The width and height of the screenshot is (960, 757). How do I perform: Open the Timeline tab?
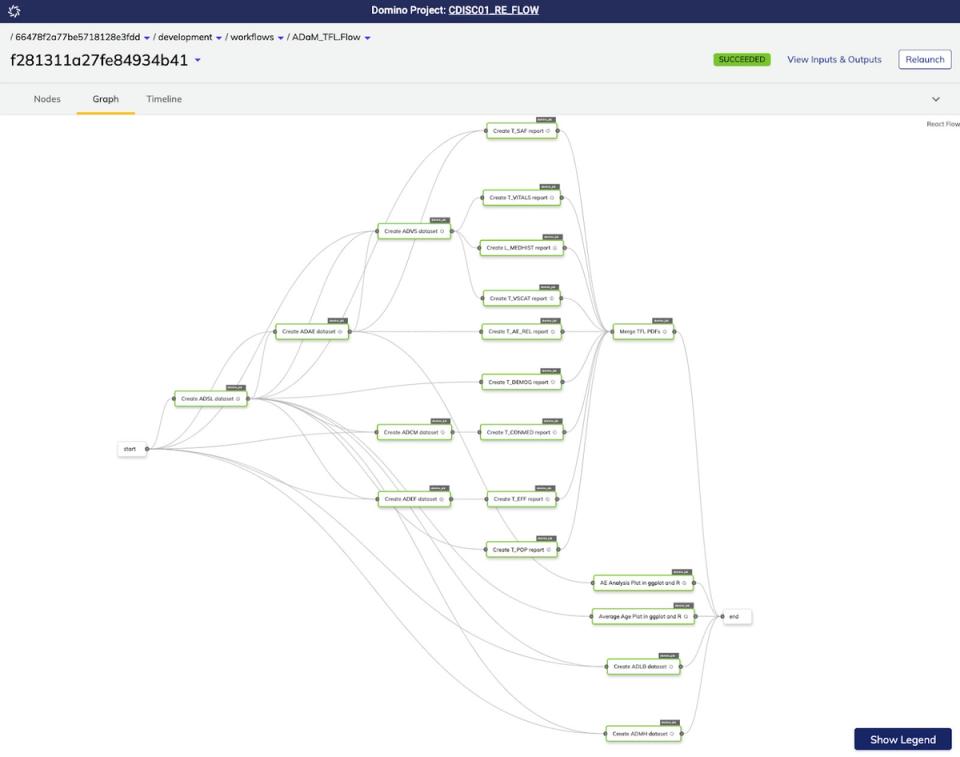[x=163, y=99]
